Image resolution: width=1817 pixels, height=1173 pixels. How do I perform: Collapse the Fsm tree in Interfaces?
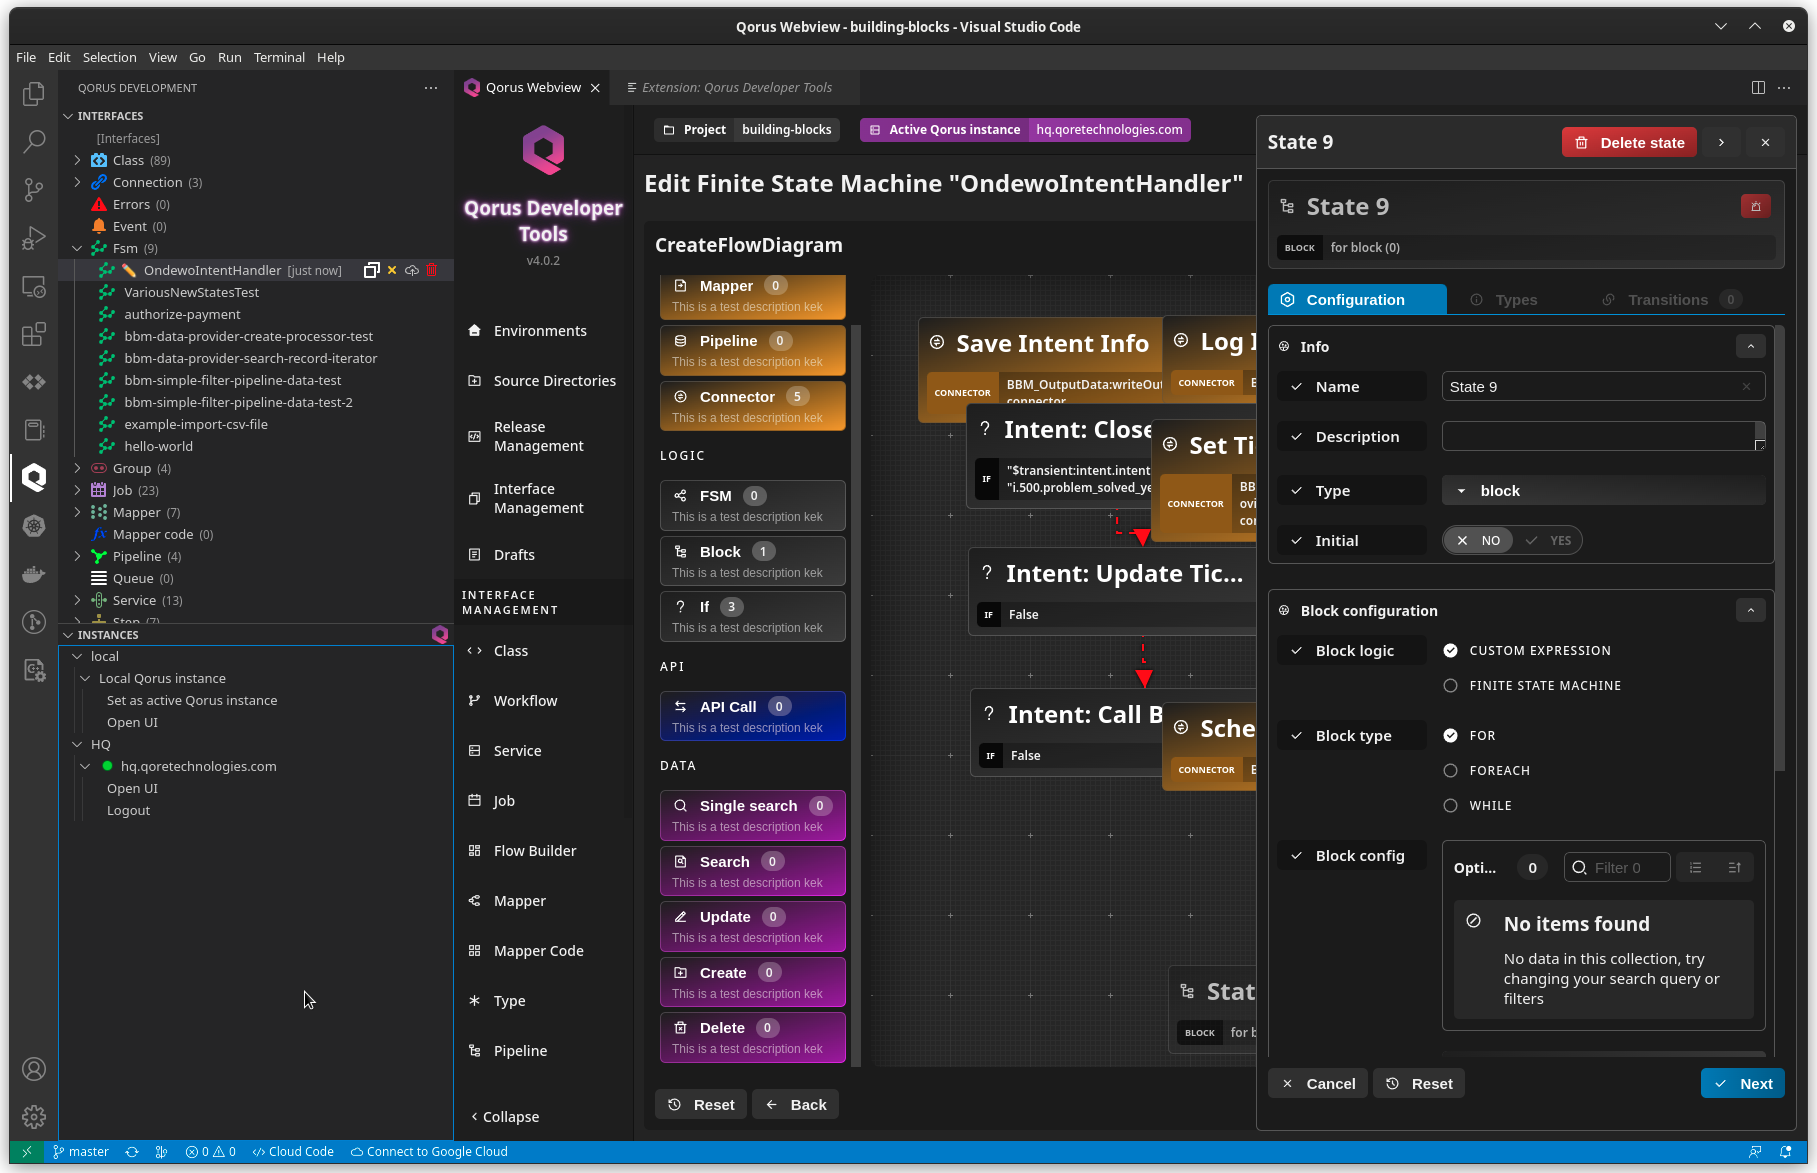pyautogui.click(x=77, y=248)
